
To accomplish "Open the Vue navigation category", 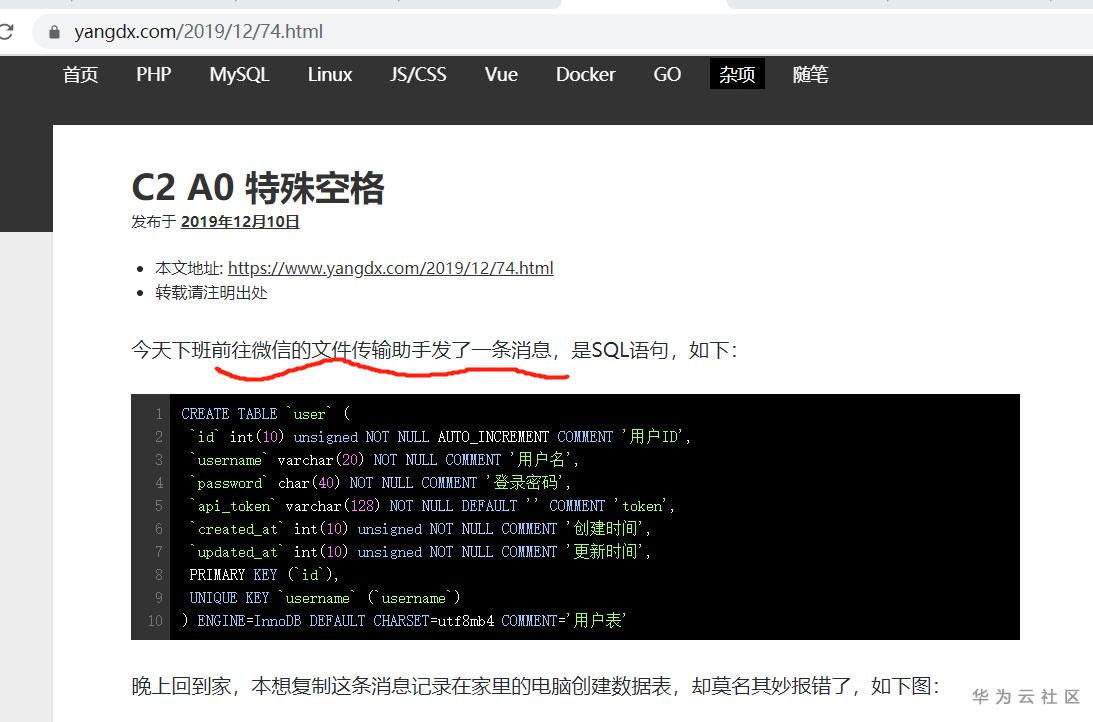I will coord(501,74).
